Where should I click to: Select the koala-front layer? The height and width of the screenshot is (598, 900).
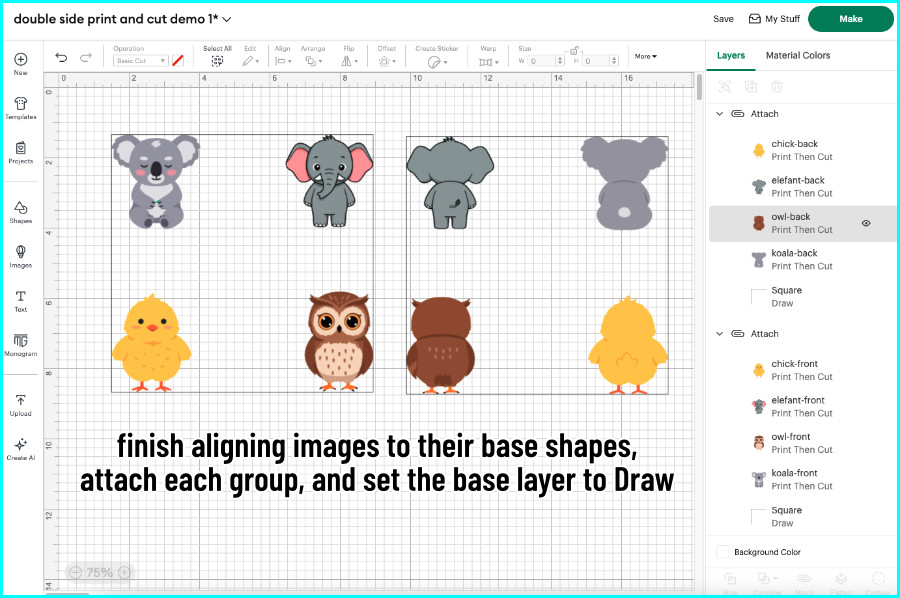[x=802, y=479]
